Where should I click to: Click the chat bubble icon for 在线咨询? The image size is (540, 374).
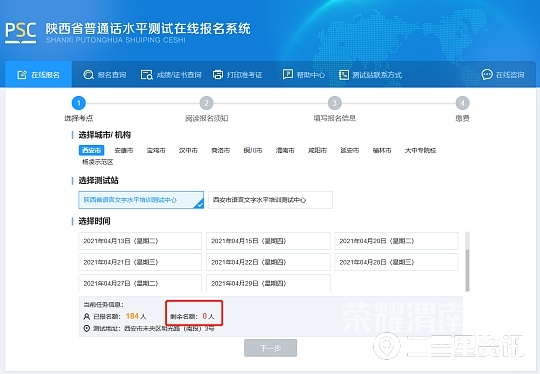487,74
